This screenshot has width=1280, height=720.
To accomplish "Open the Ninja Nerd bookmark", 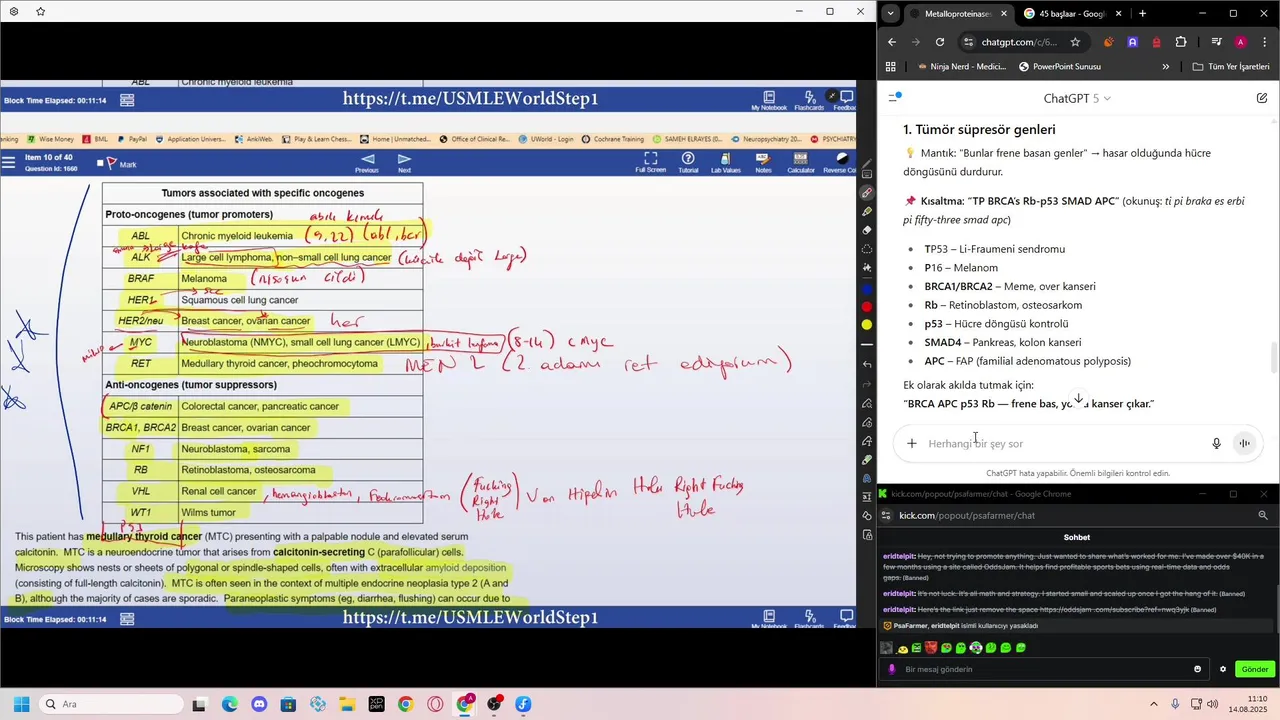I will (961, 67).
